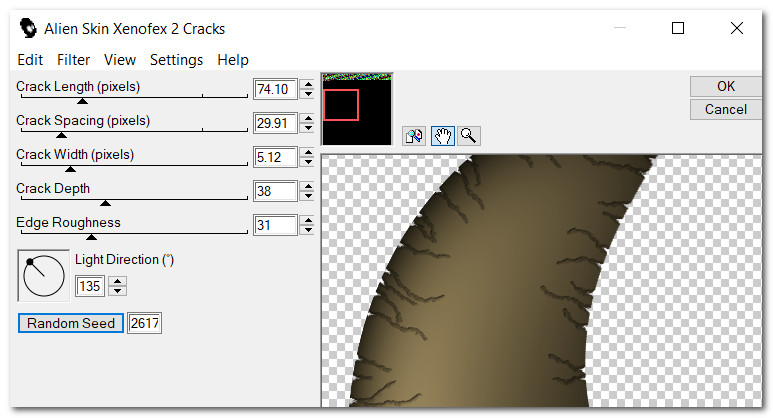773x418 pixels.
Task: Click the Crack Depth slider handle
Action: 105,203
